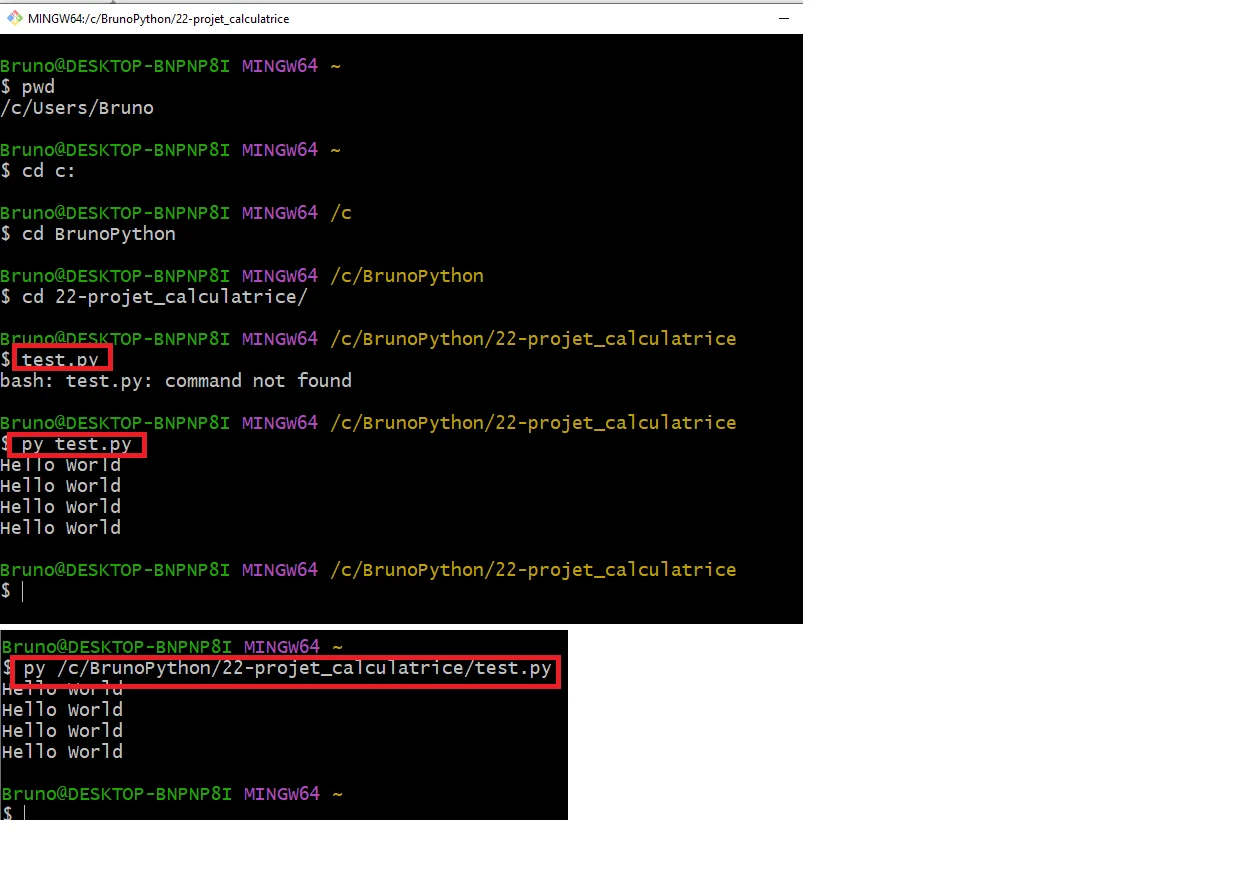
Task: Click the topmost Bruno@DESKTOP-BNPNP8I prompt
Action: coord(115,66)
